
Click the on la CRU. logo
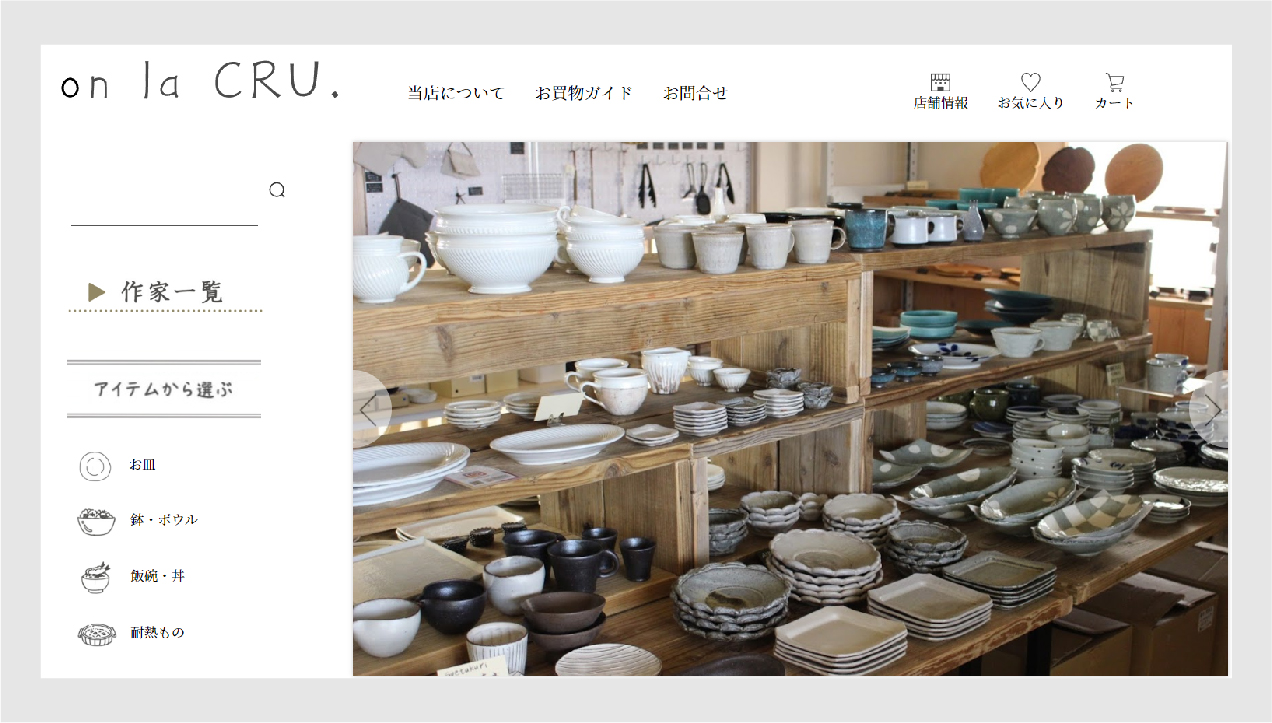click(x=200, y=84)
